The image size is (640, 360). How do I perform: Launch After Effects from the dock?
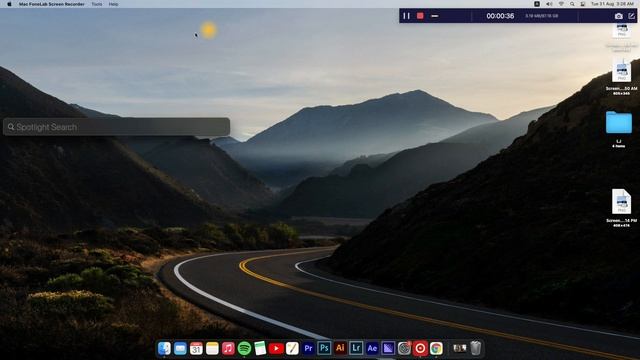click(x=372, y=348)
